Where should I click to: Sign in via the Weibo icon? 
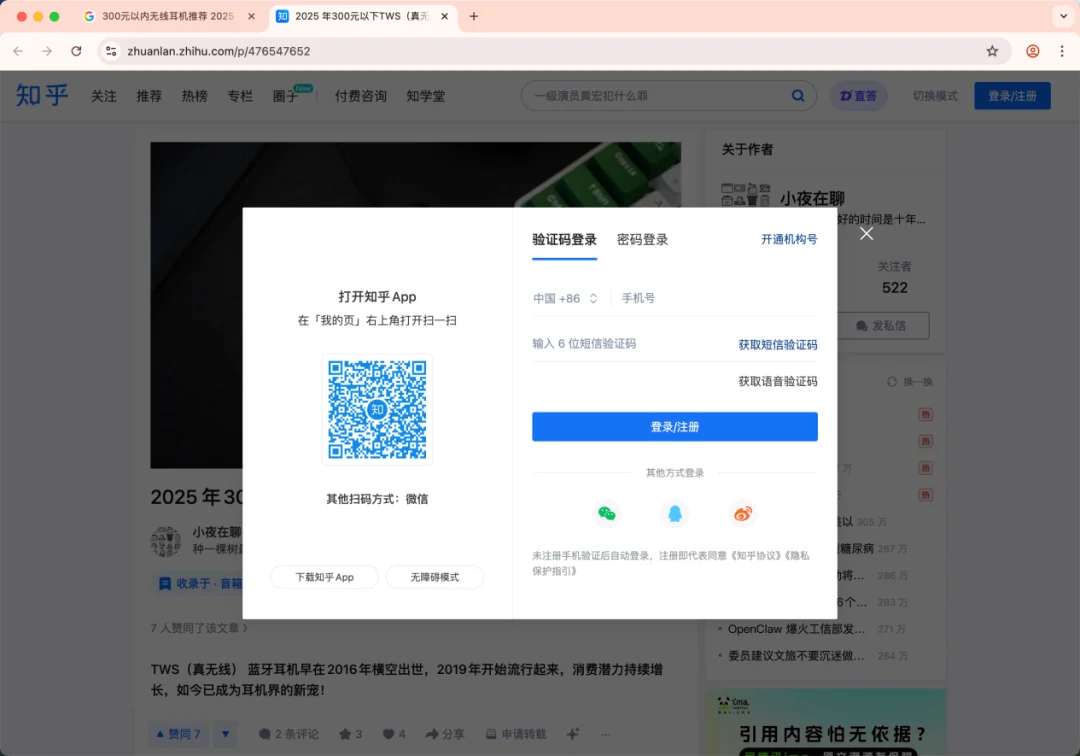pos(743,513)
